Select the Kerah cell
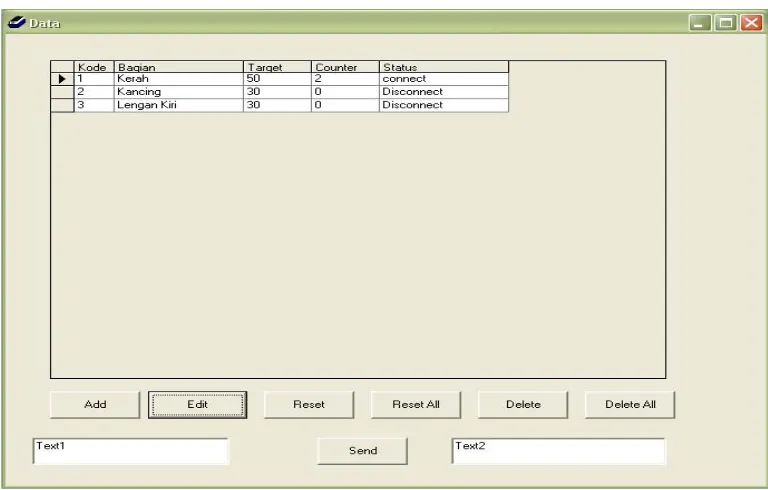 179,79
